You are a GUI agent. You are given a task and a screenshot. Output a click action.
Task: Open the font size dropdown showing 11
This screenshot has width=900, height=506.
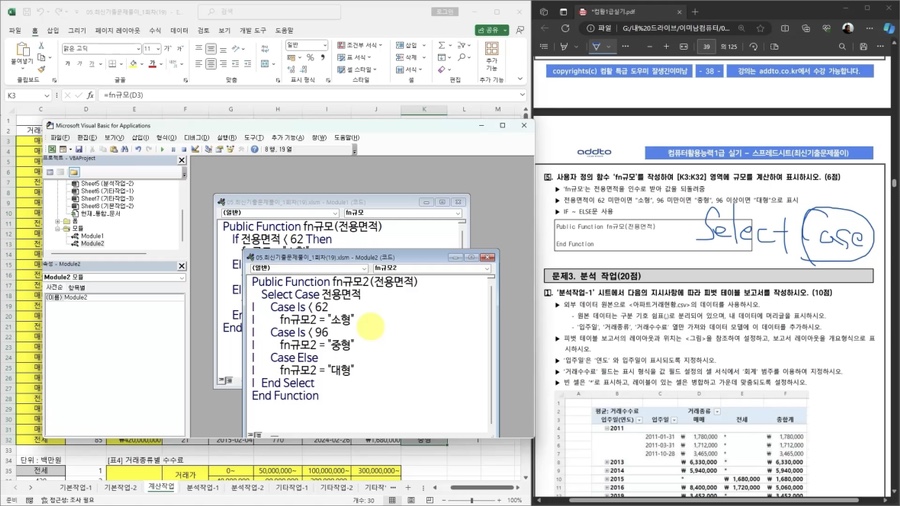pyautogui.click(x=158, y=49)
